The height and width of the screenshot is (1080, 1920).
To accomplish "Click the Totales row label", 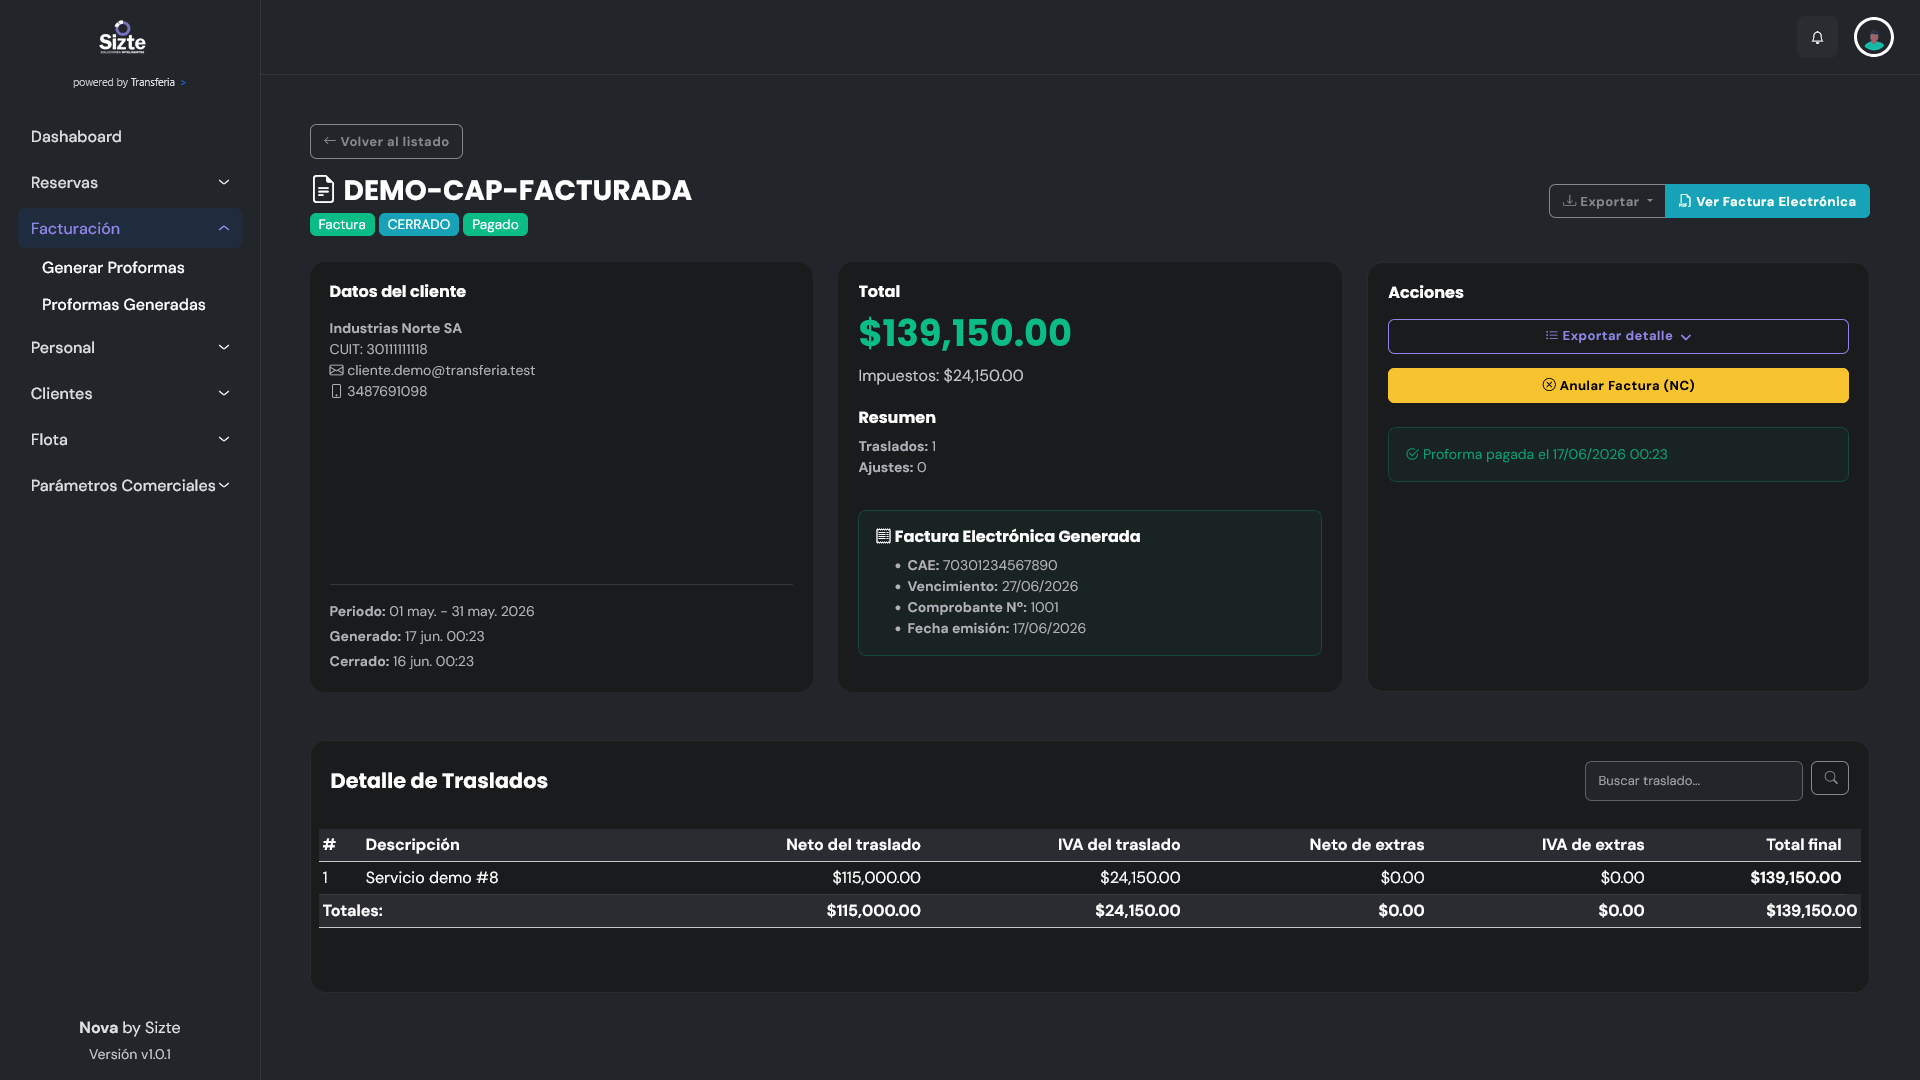I will [352, 910].
